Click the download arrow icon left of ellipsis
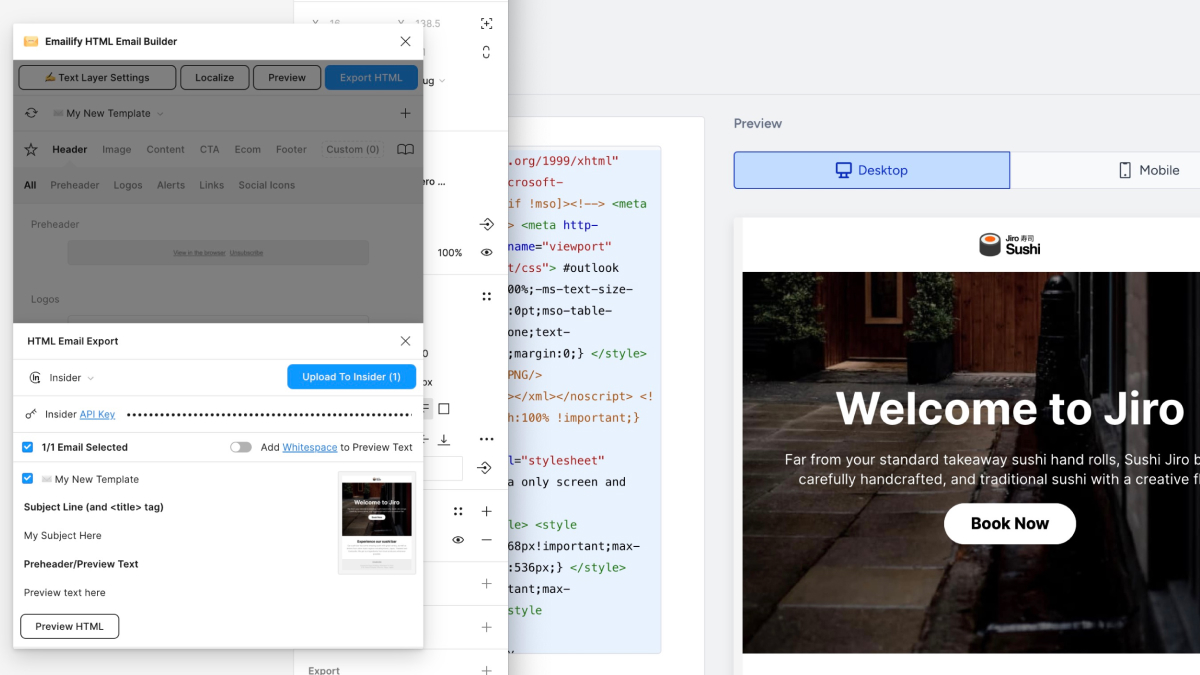1200x675 pixels. tap(444, 439)
